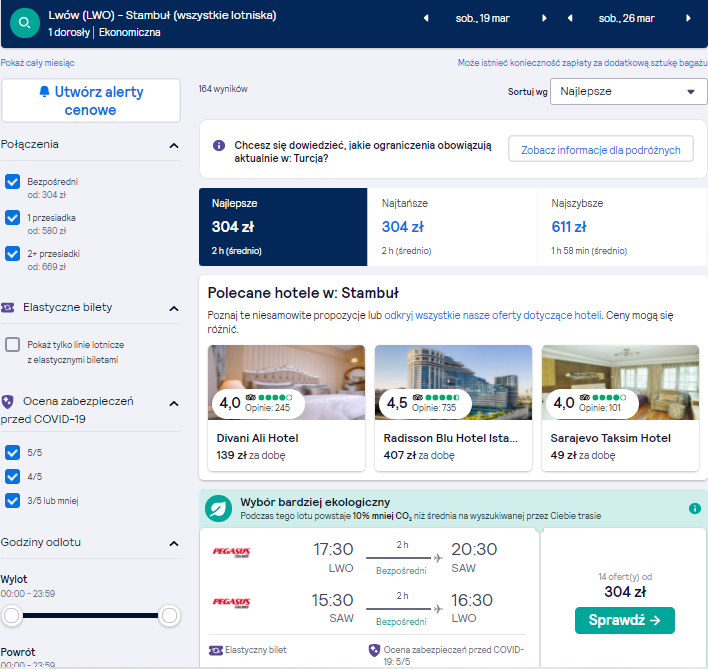Go to previous departure date arrow

[x=426, y=19]
